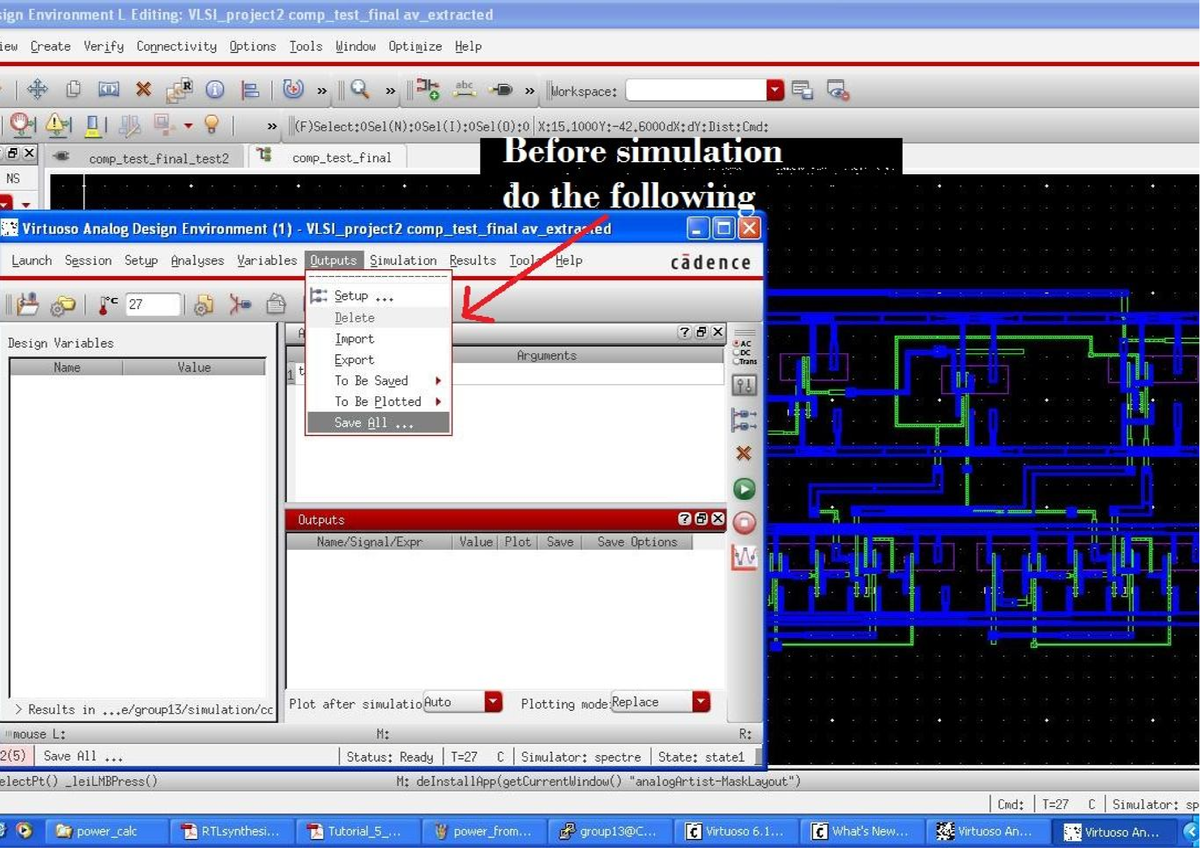The image size is (1200, 848).
Task: Click the gear-on-document simulation setup icon
Action: pos(203,304)
